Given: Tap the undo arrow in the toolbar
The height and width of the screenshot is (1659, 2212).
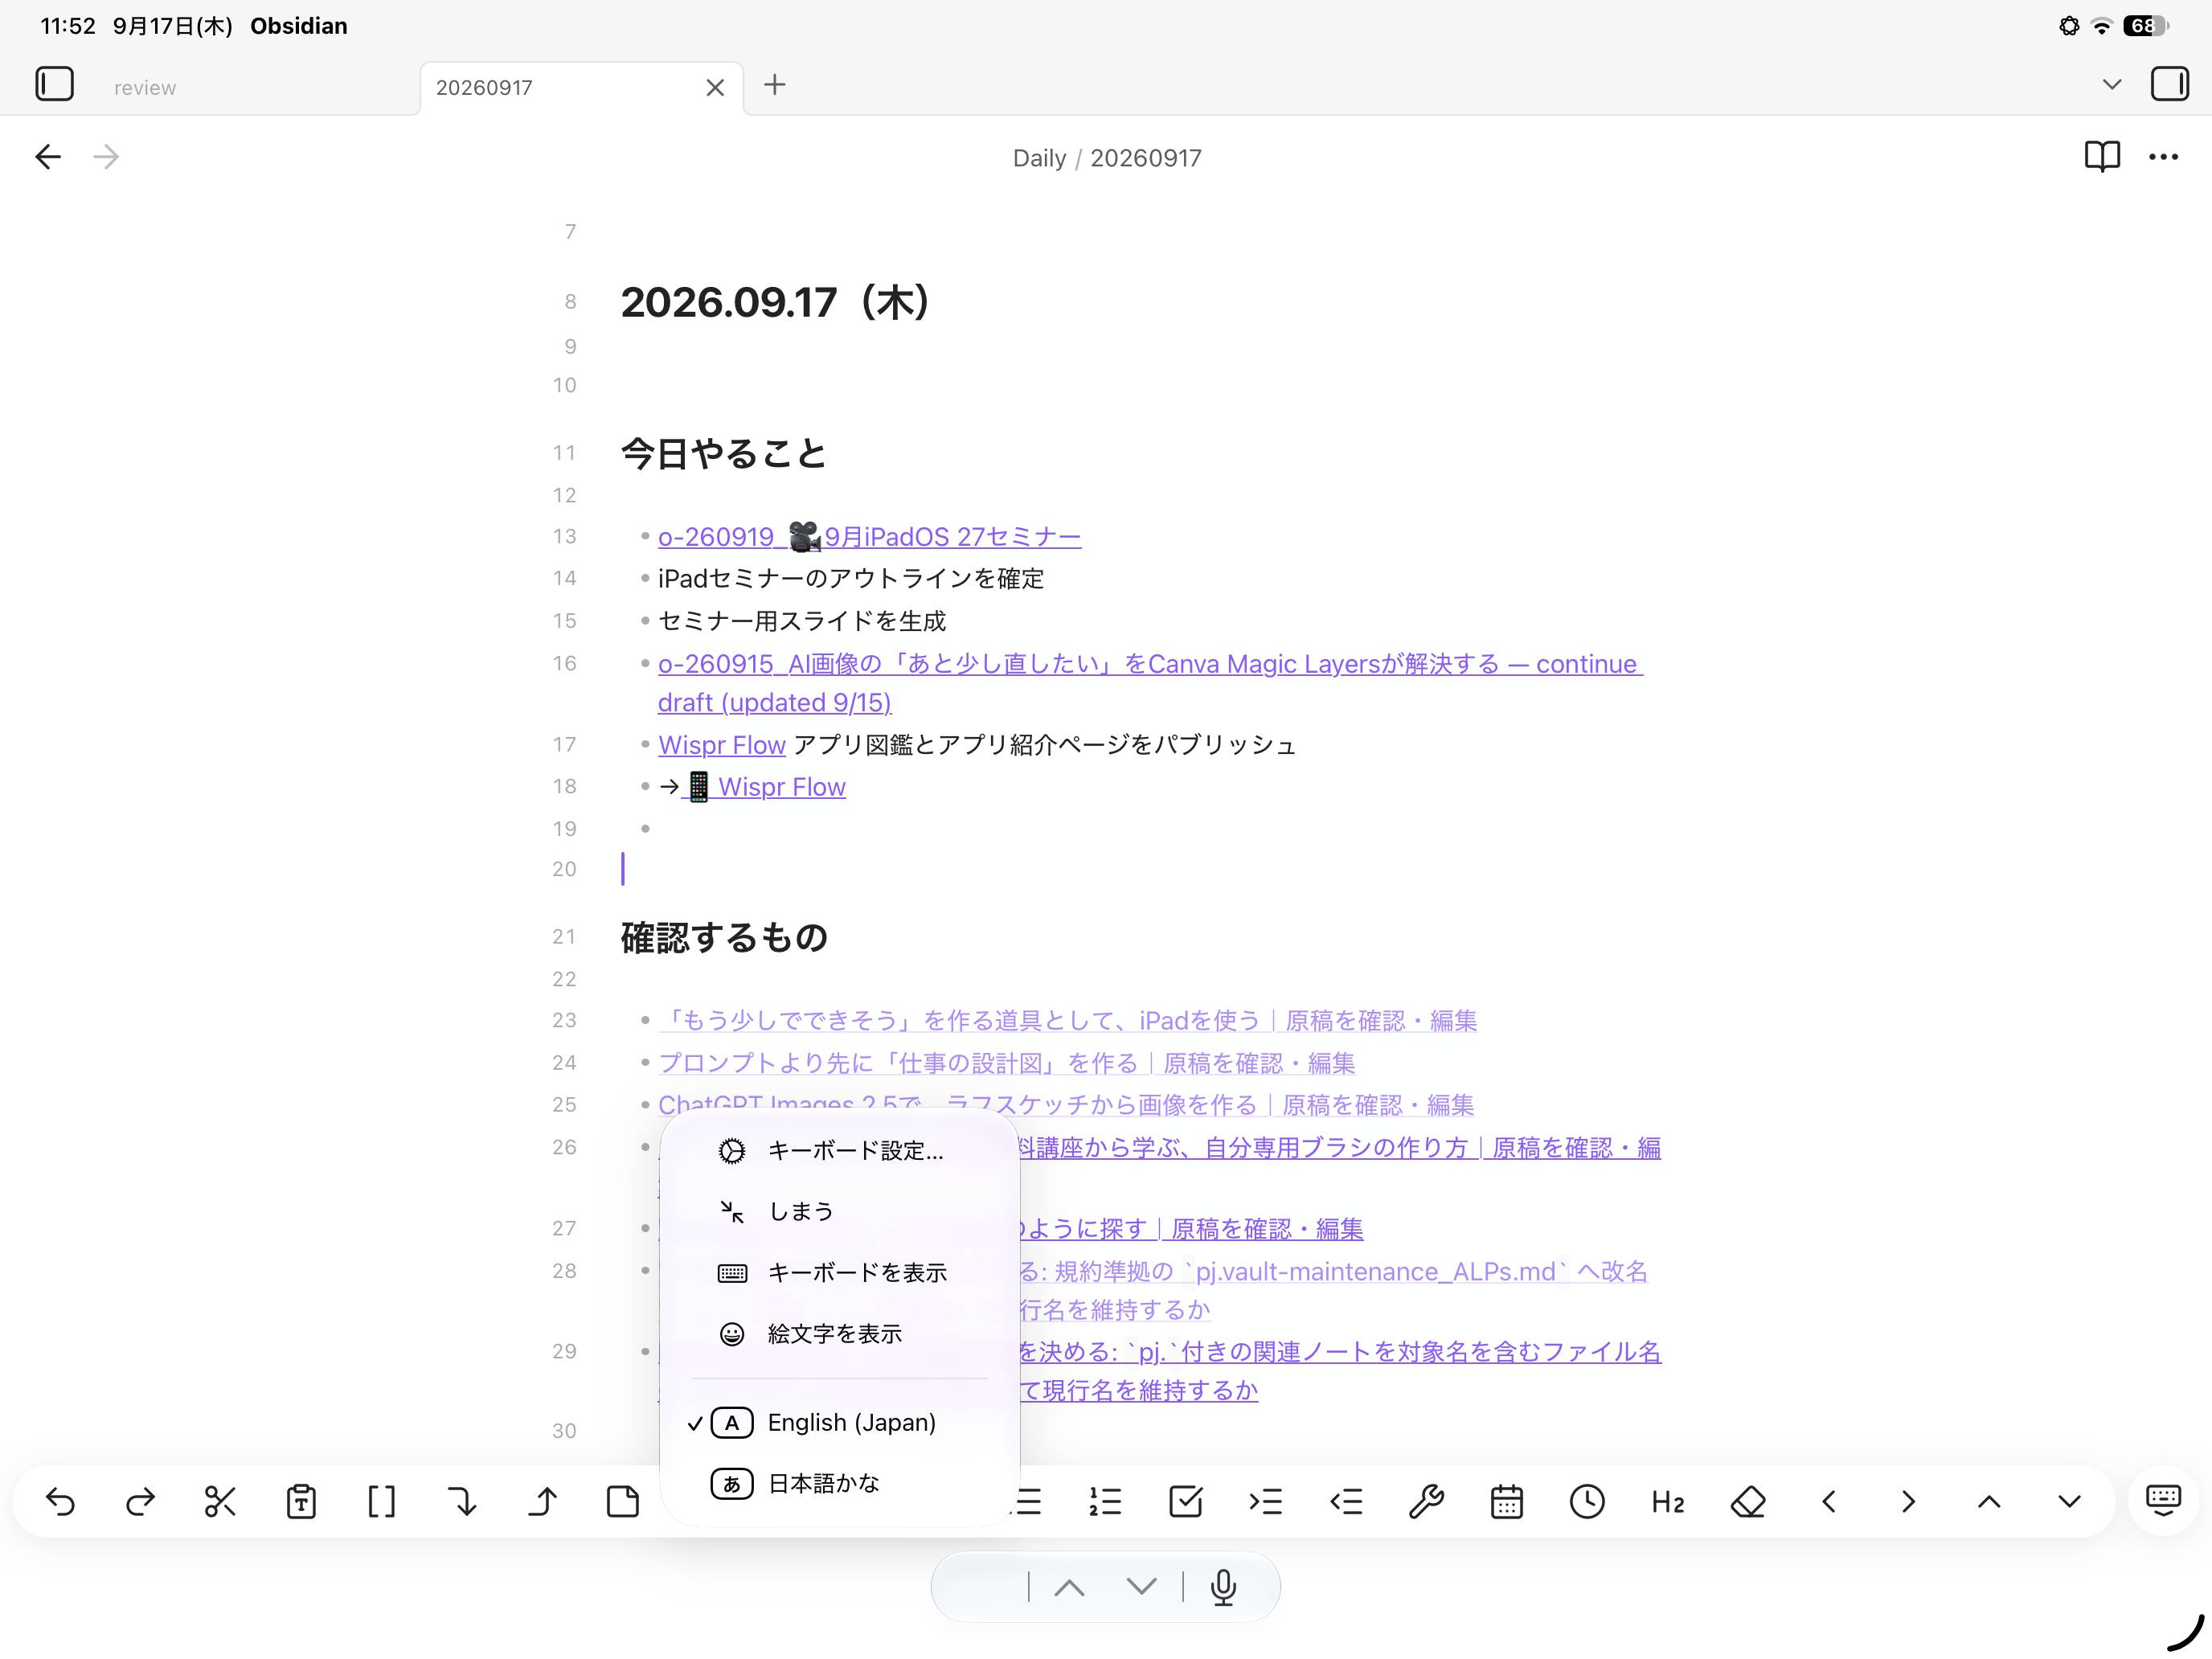Looking at the screenshot, I should pos(61,1501).
